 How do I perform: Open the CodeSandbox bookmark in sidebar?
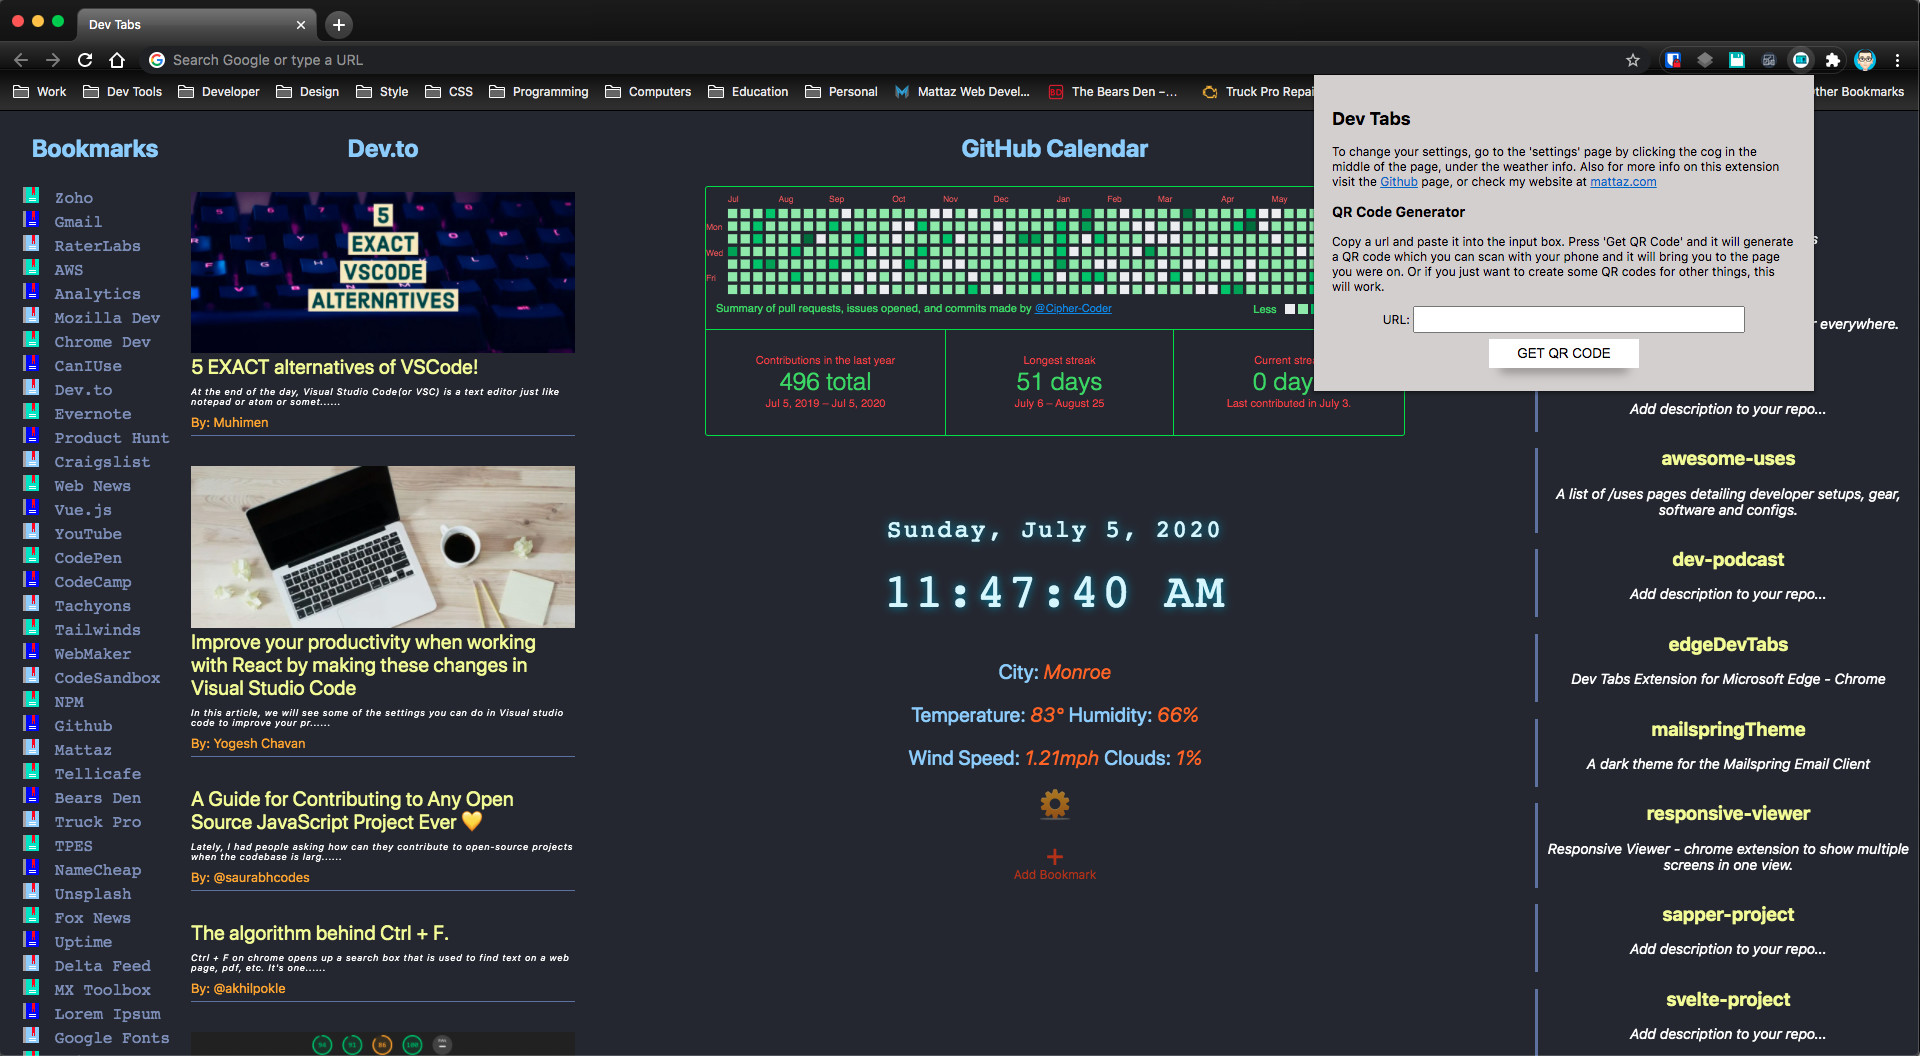pos(107,678)
